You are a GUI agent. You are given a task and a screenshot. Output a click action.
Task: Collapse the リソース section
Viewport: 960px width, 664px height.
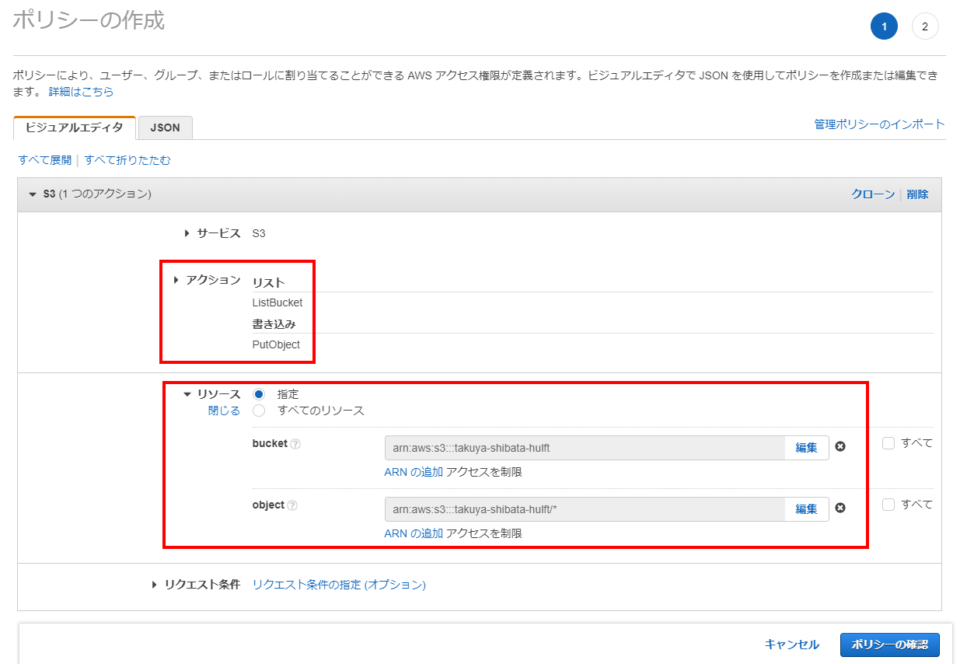(x=187, y=394)
